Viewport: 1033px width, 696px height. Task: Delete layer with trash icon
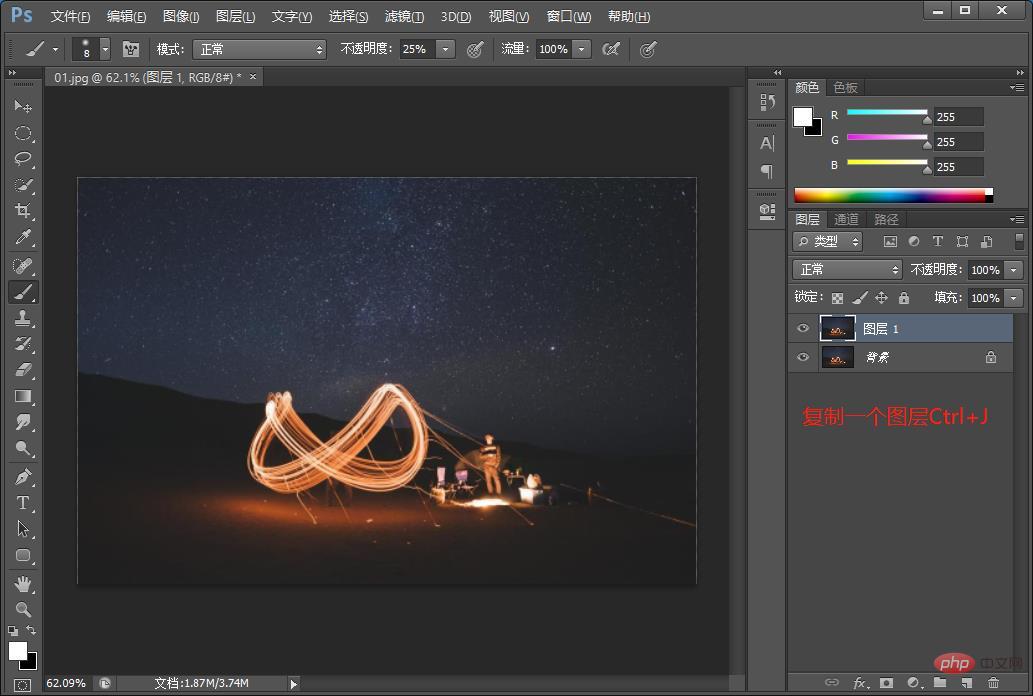pyautogui.click(x=993, y=683)
